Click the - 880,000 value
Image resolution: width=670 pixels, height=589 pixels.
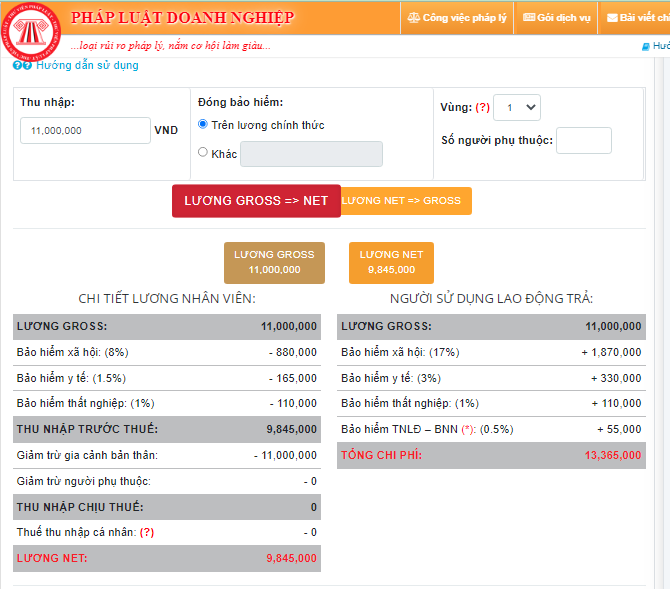pos(293,352)
